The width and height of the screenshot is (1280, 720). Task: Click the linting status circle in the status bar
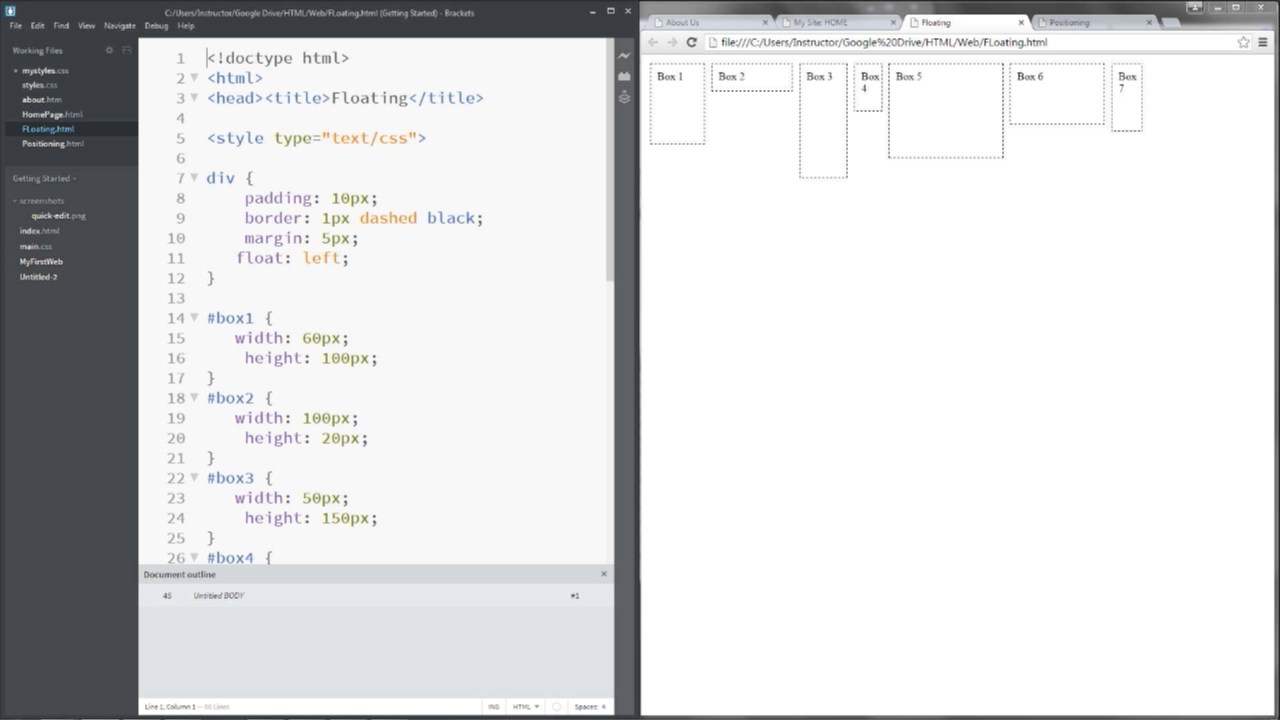coord(557,706)
